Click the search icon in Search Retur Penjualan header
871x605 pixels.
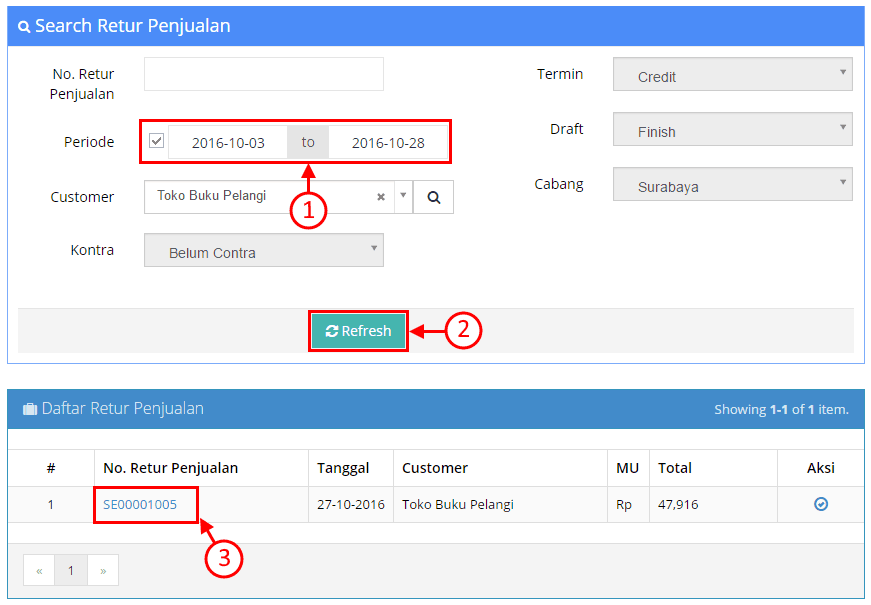tap(24, 27)
